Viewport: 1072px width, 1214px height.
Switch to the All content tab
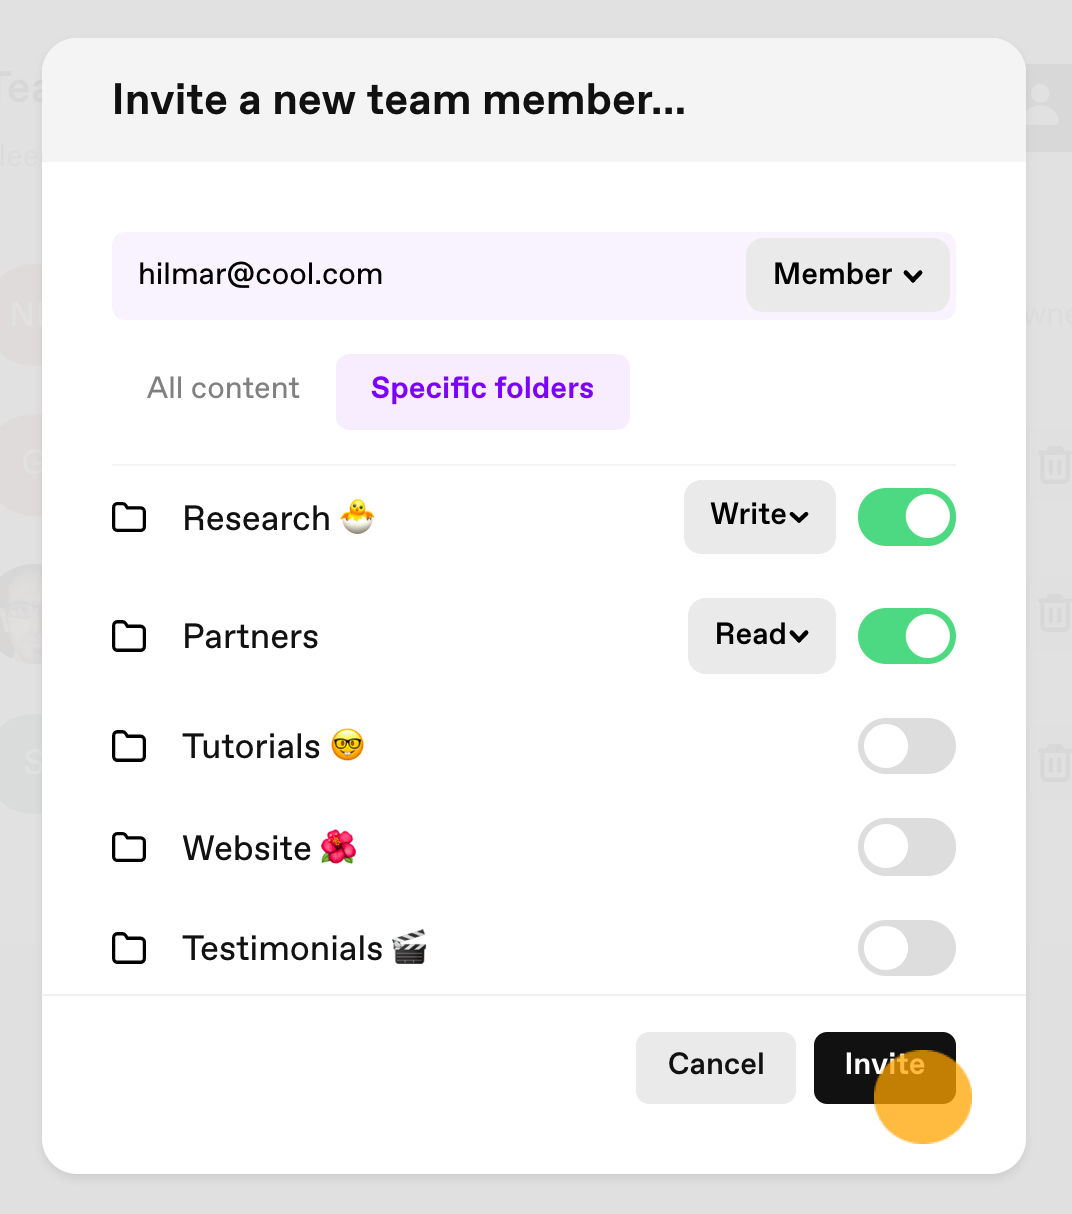[x=223, y=388]
